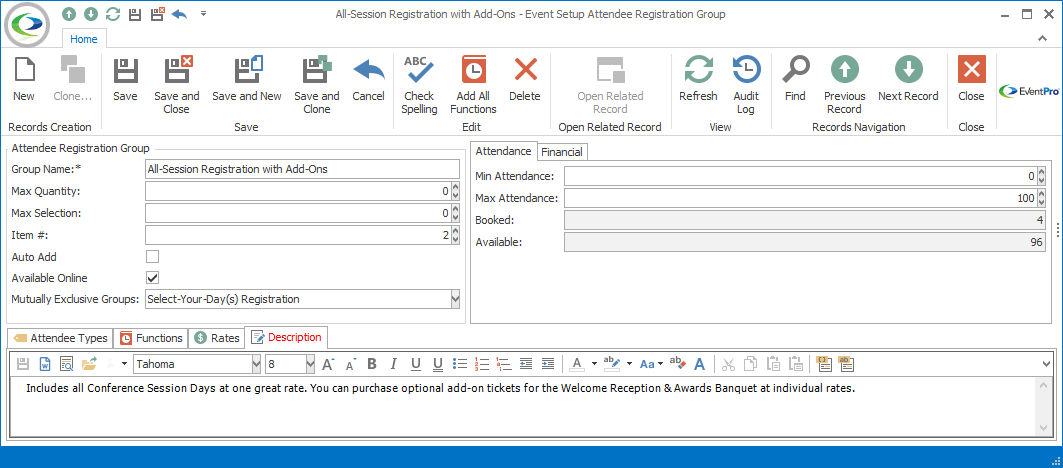
Task: Click quick access Next Record down arrow
Action: click(91, 14)
